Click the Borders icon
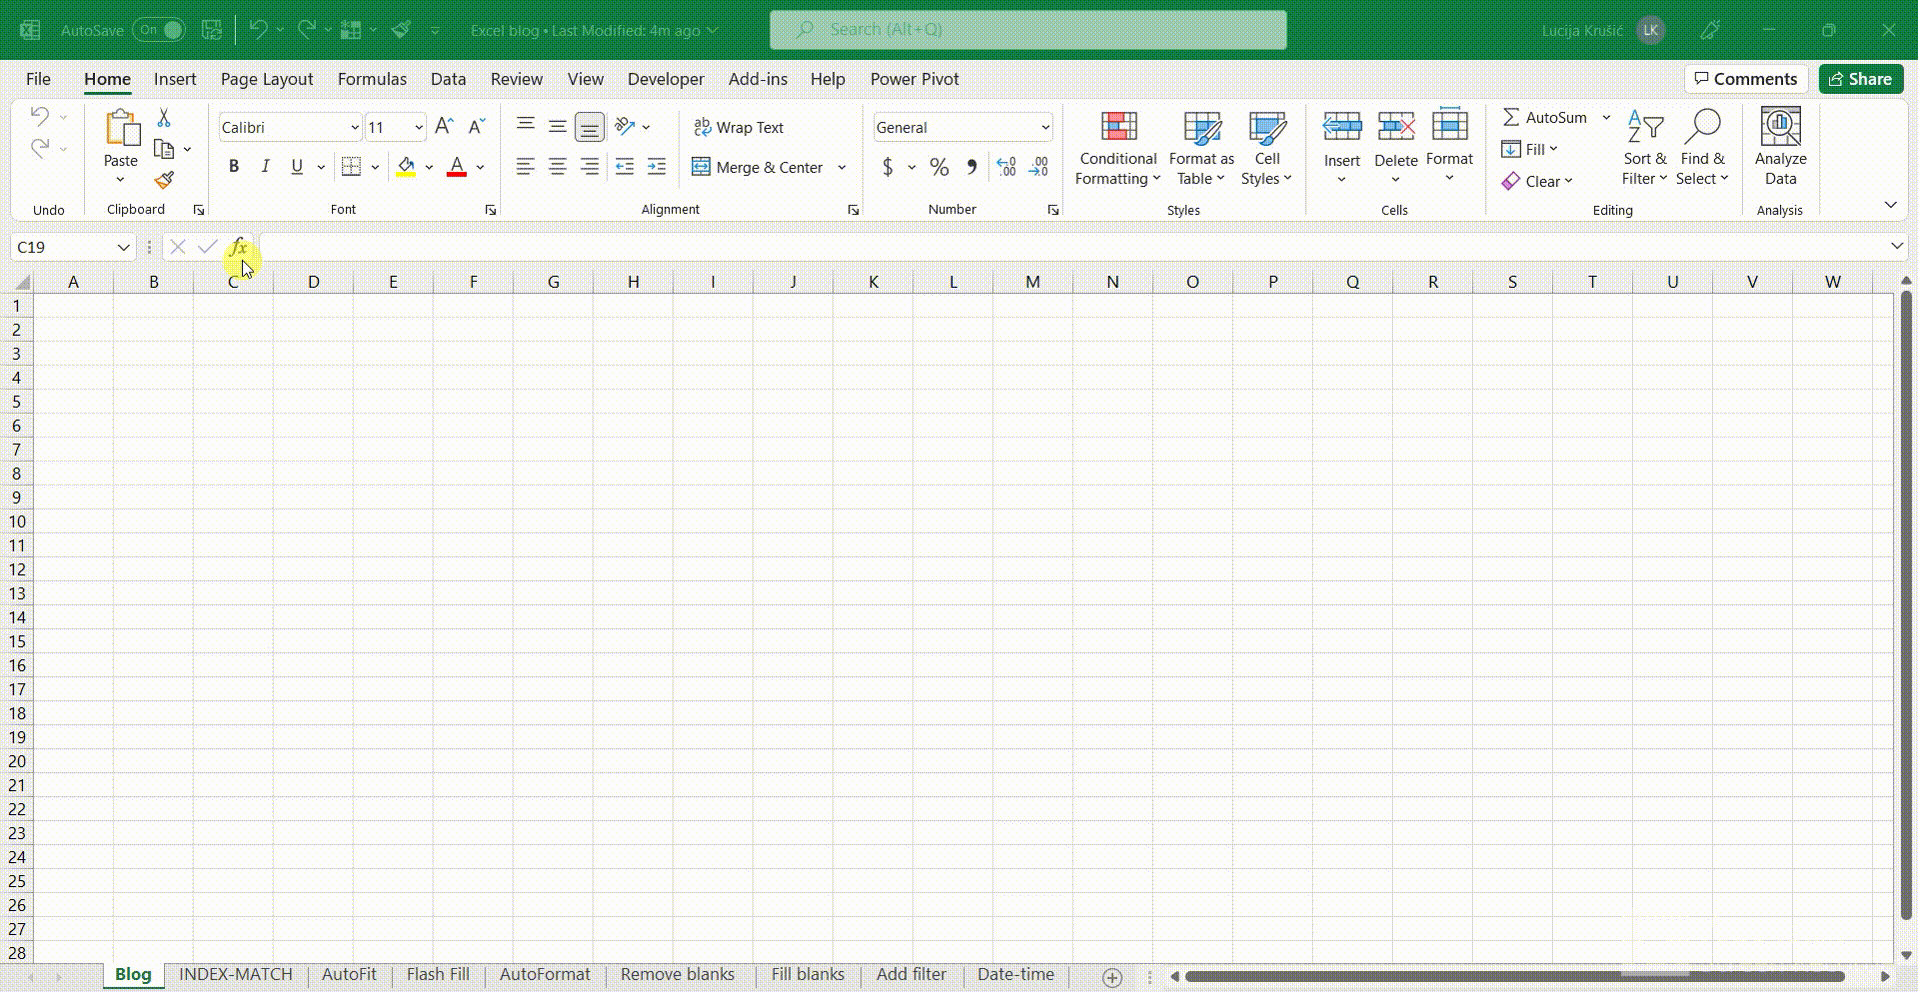This screenshot has height=992, width=1918. coord(351,167)
